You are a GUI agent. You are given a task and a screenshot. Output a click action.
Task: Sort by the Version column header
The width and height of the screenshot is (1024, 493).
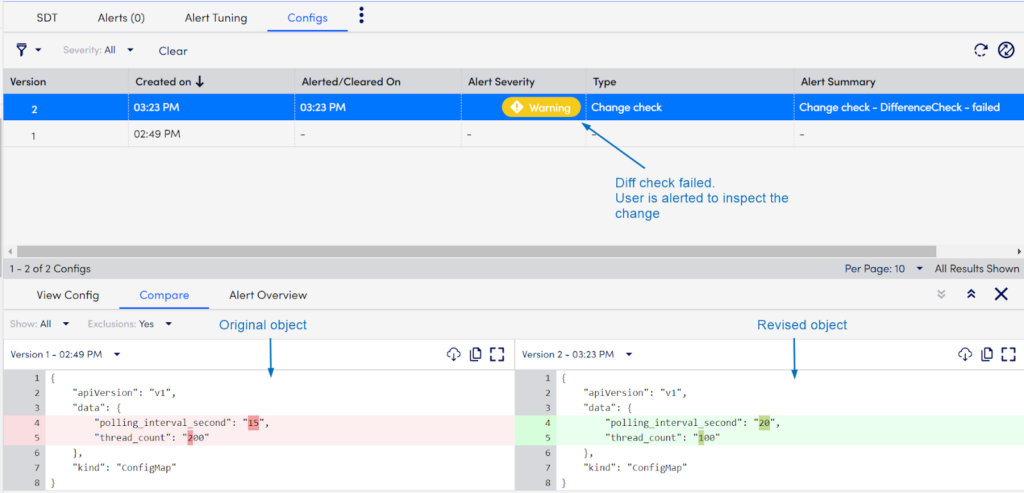coord(28,82)
